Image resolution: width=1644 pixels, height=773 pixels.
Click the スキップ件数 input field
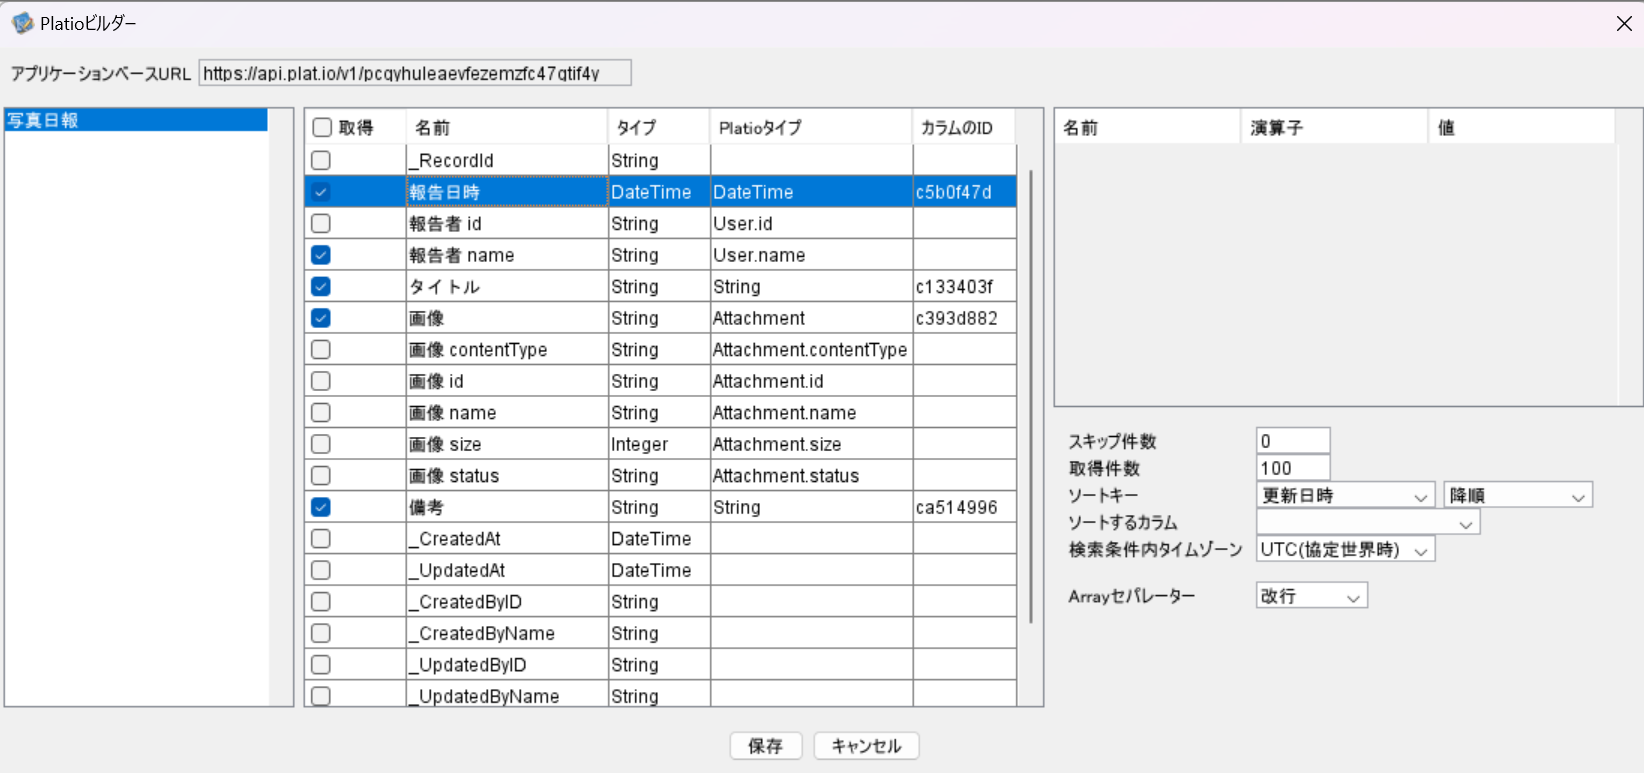point(1293,441)
